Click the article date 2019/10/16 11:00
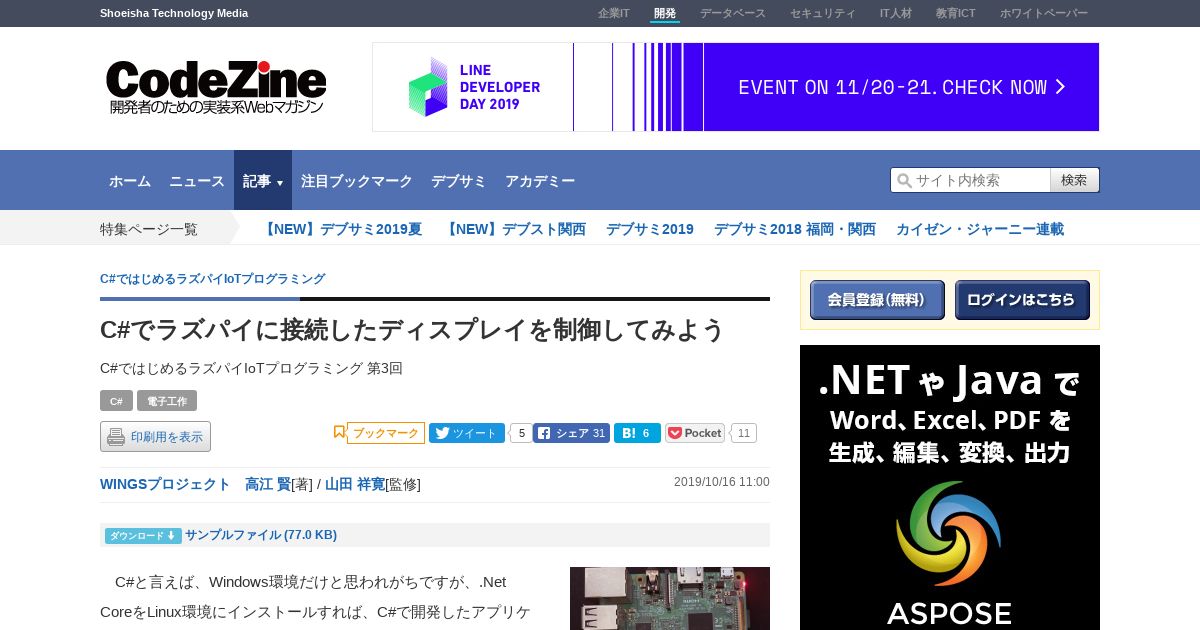 coord(722,482)
